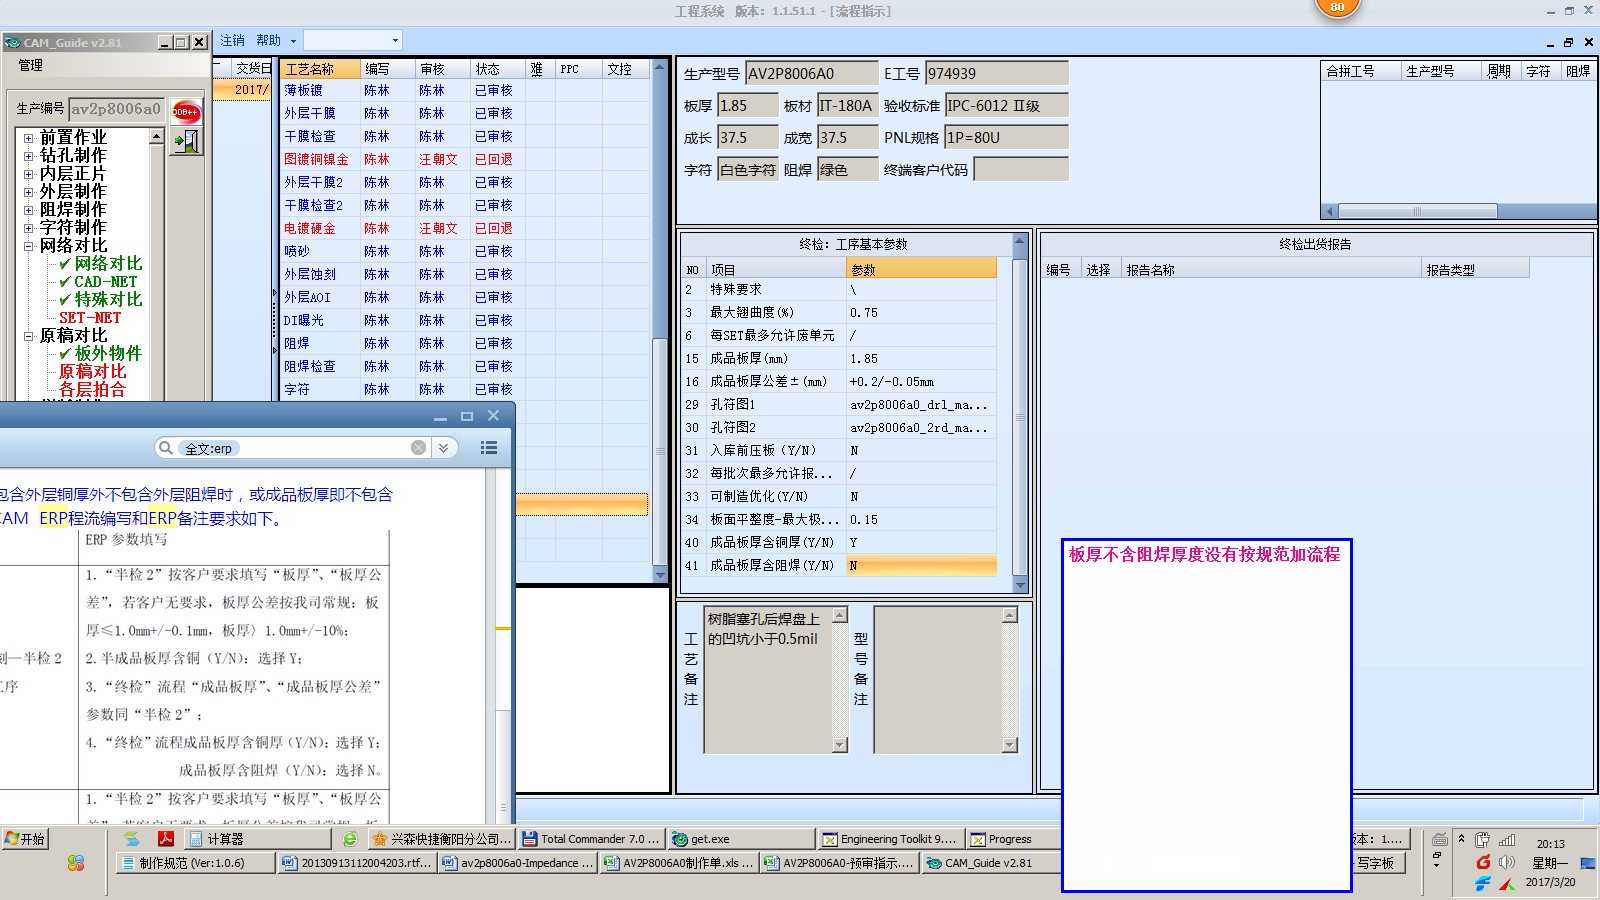This screenshot has width=1600, height=900.
Task: Open the Start menu
Action: coord(25,839)
